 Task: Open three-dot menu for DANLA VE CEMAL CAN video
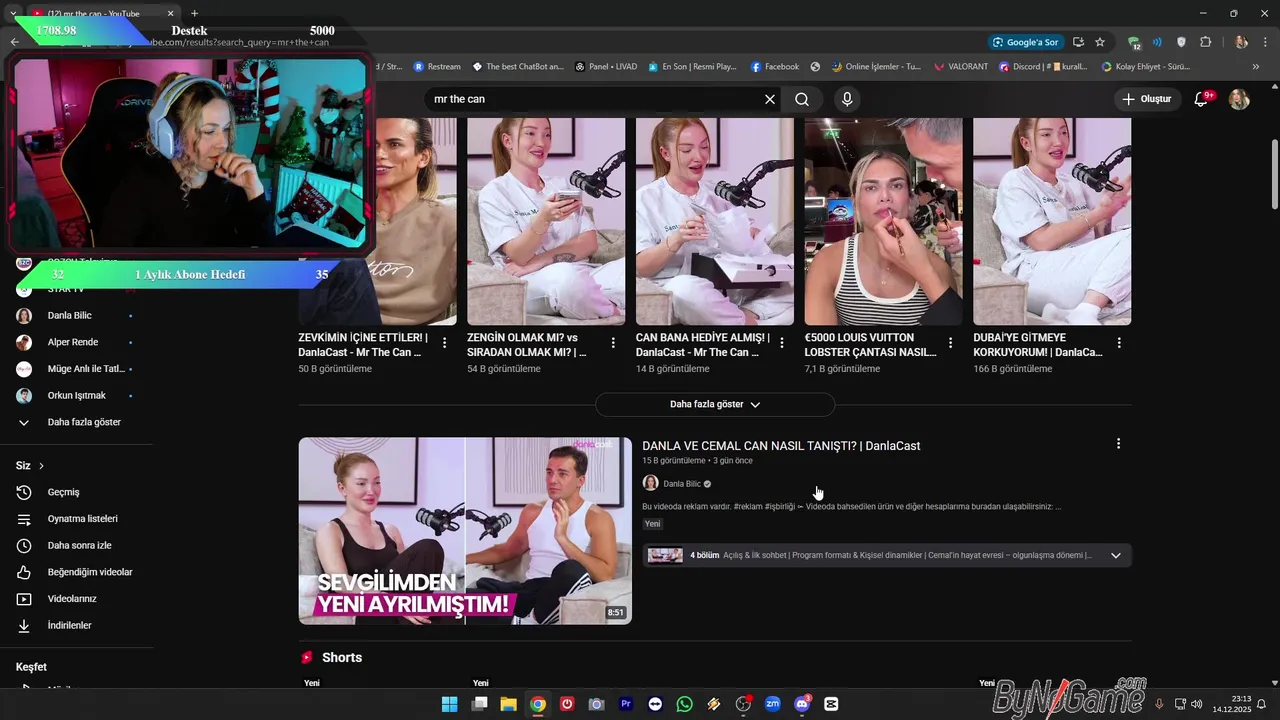pos(1118,444)
